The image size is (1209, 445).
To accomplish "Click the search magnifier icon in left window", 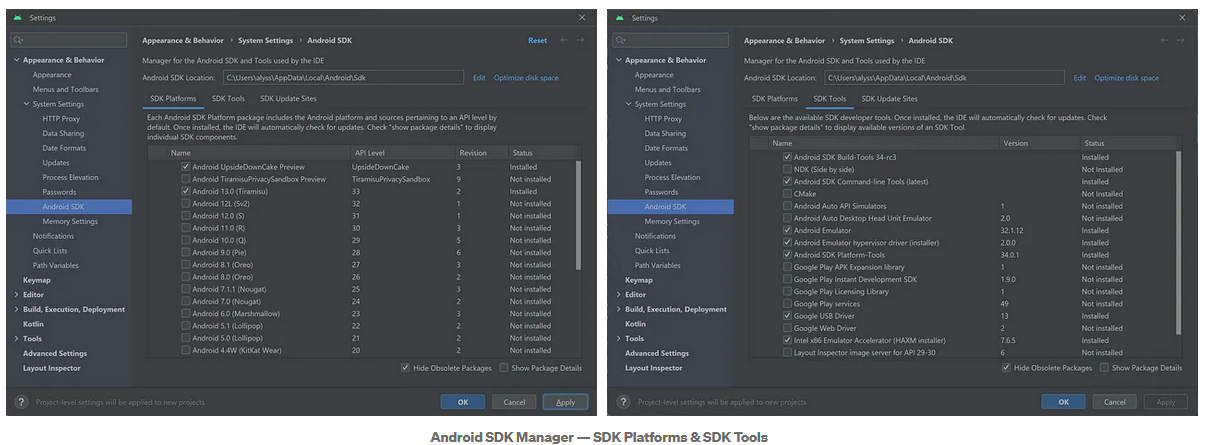I will [x=19, y=40].
